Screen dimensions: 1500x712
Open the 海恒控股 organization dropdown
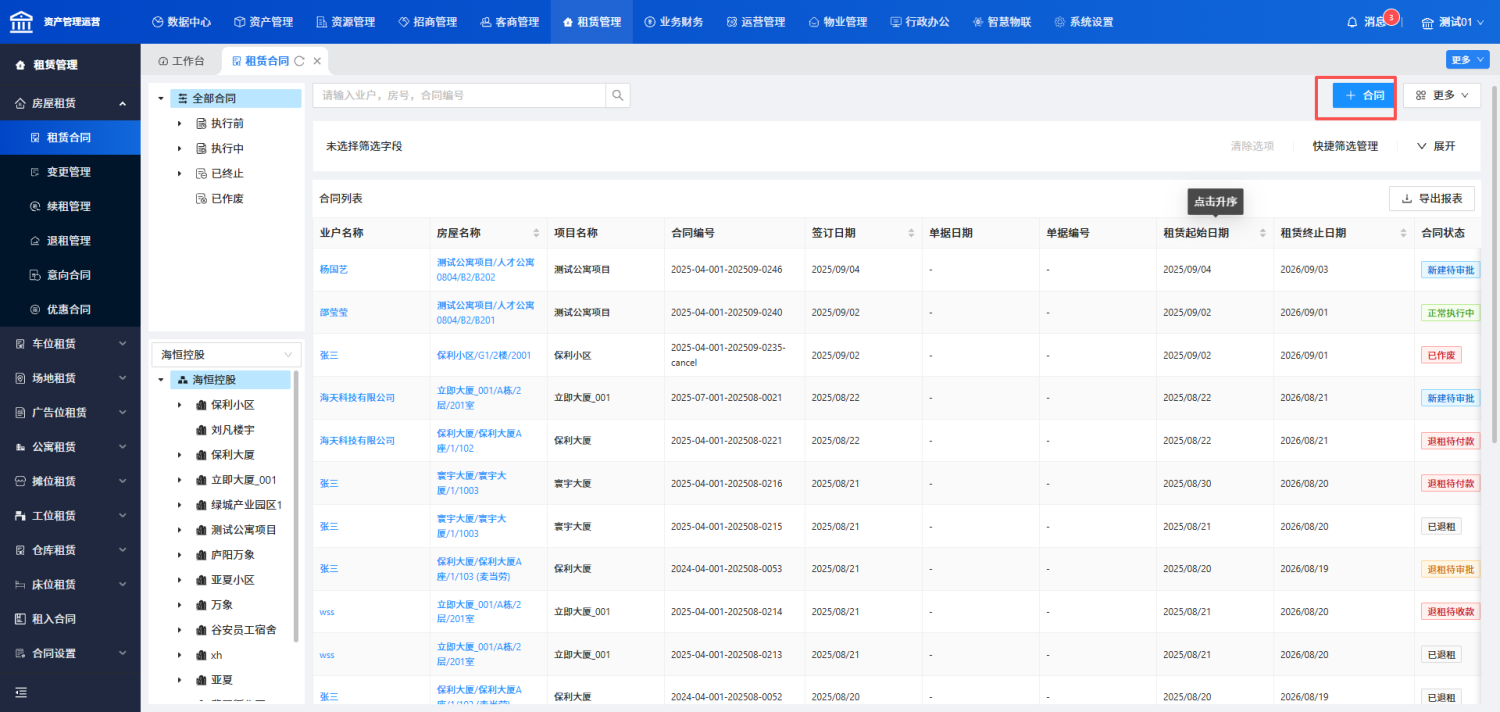tap(226, 354)
